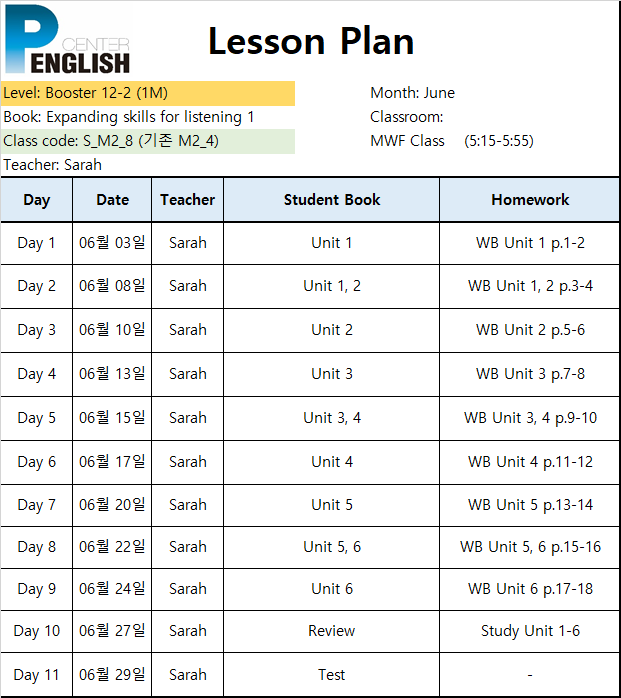Image resolution: width=621 pixels, height=698 pixels.
Task: Select the Test cell on Day 11
Action: coord(332,675)
